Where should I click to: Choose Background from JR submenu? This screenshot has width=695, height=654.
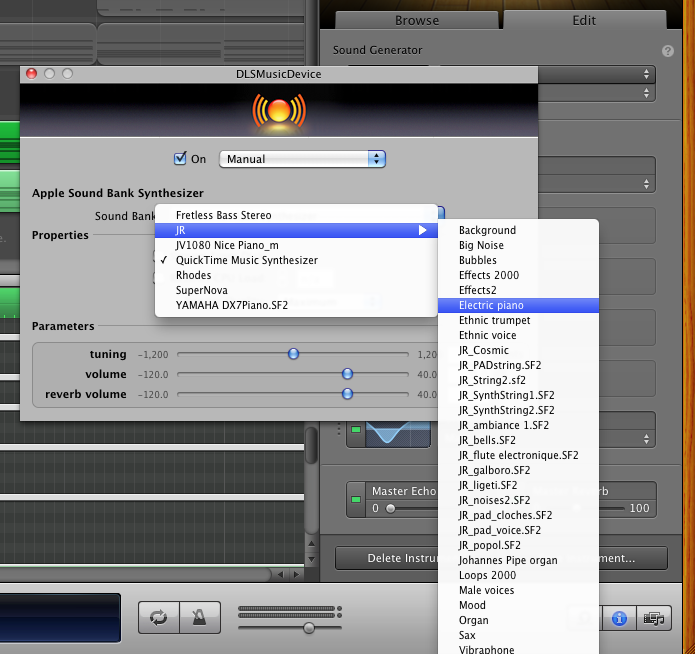click(518, 230)
